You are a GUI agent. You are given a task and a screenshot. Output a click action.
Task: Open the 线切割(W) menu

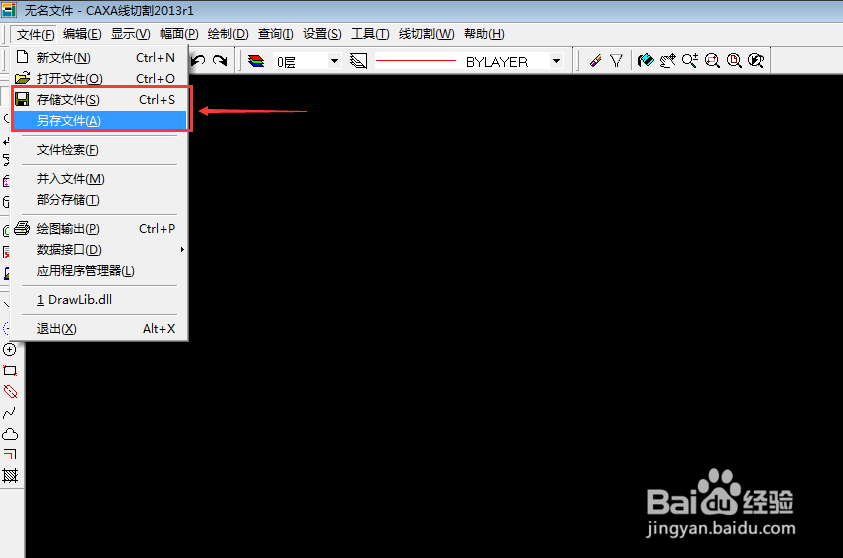426,34
